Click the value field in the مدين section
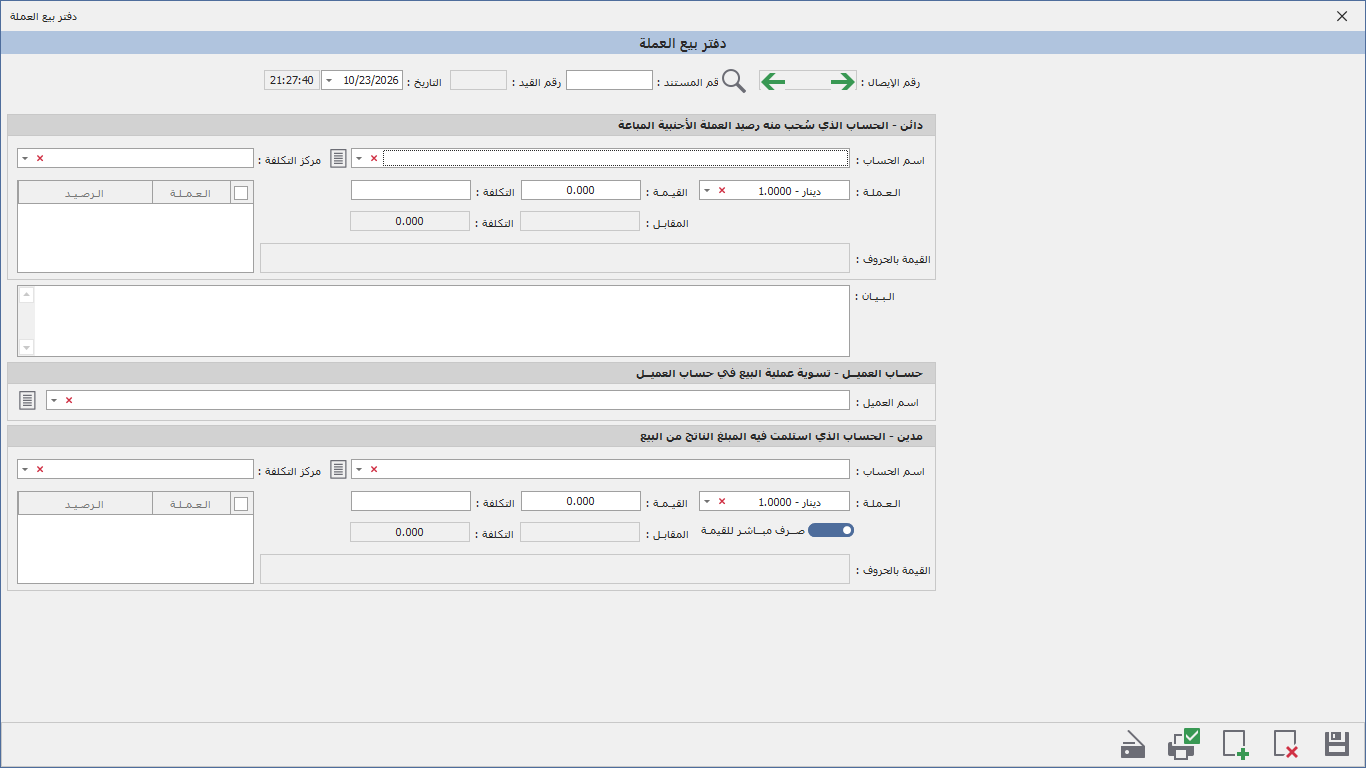Screen dimensions: 1366x768 [x=581, y=501]
